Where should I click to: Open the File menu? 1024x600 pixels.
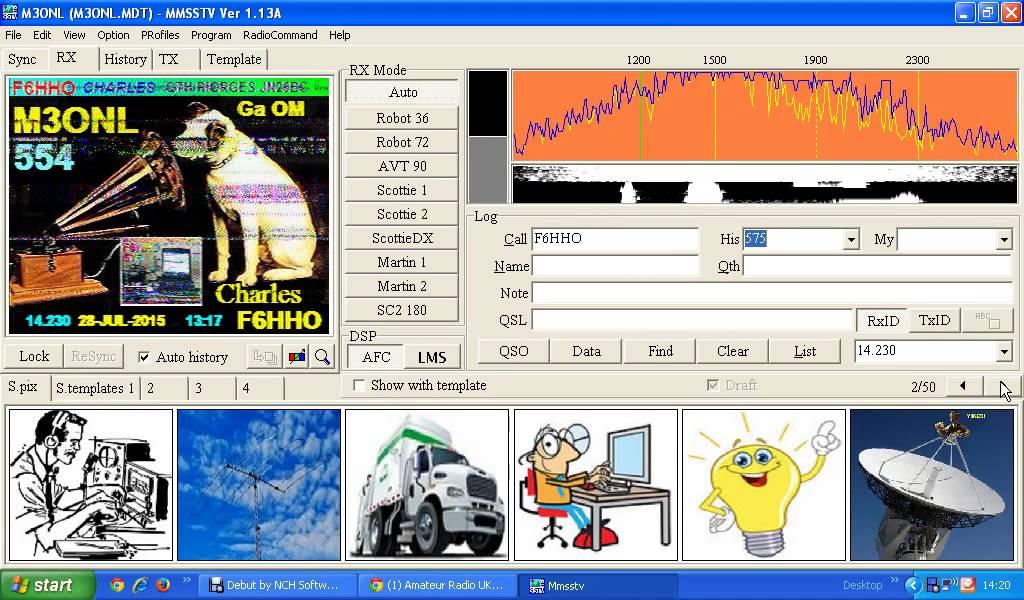13,35
